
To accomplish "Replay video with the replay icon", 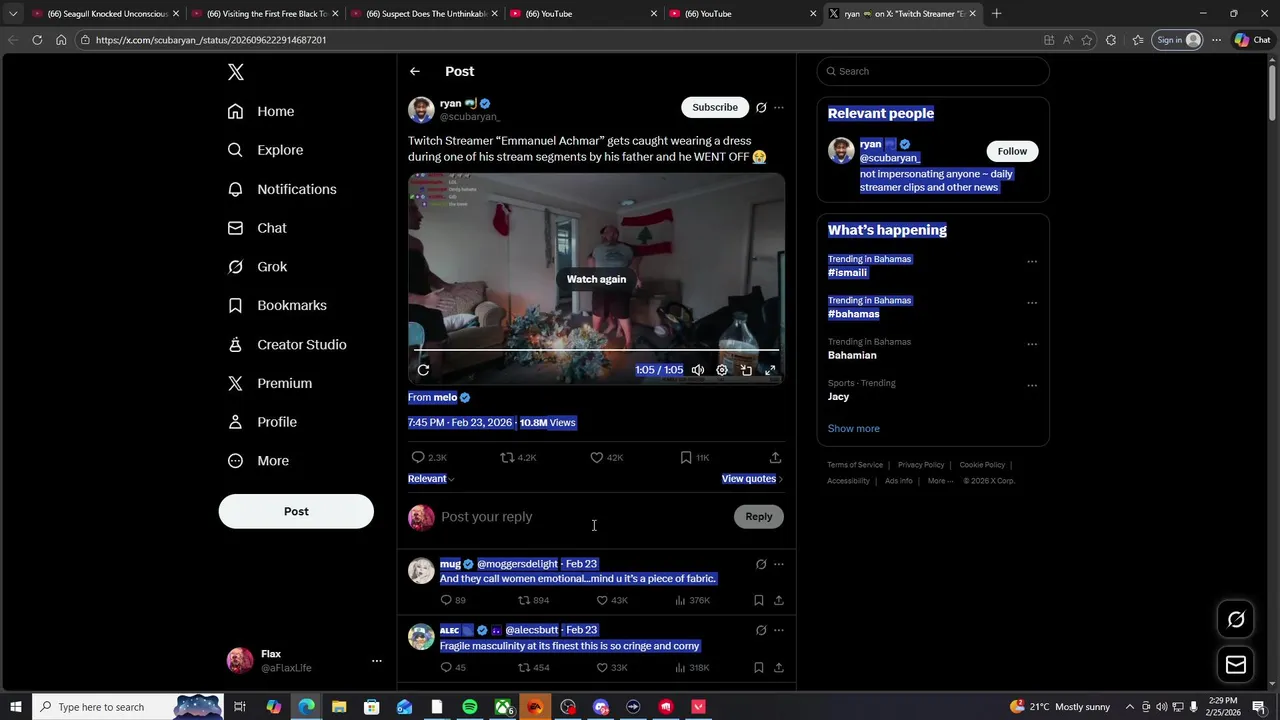I will pos(423,370).
